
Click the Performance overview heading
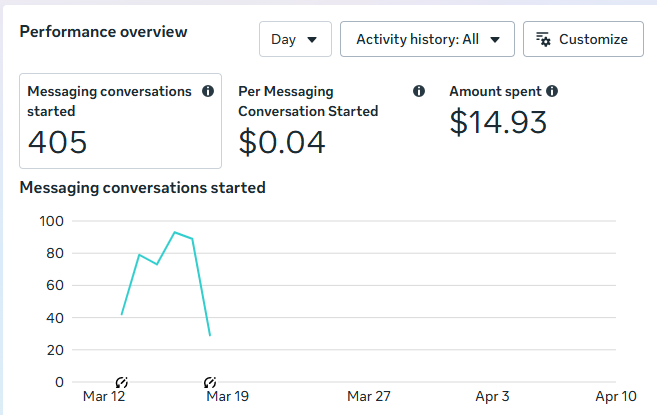[103, 31]
